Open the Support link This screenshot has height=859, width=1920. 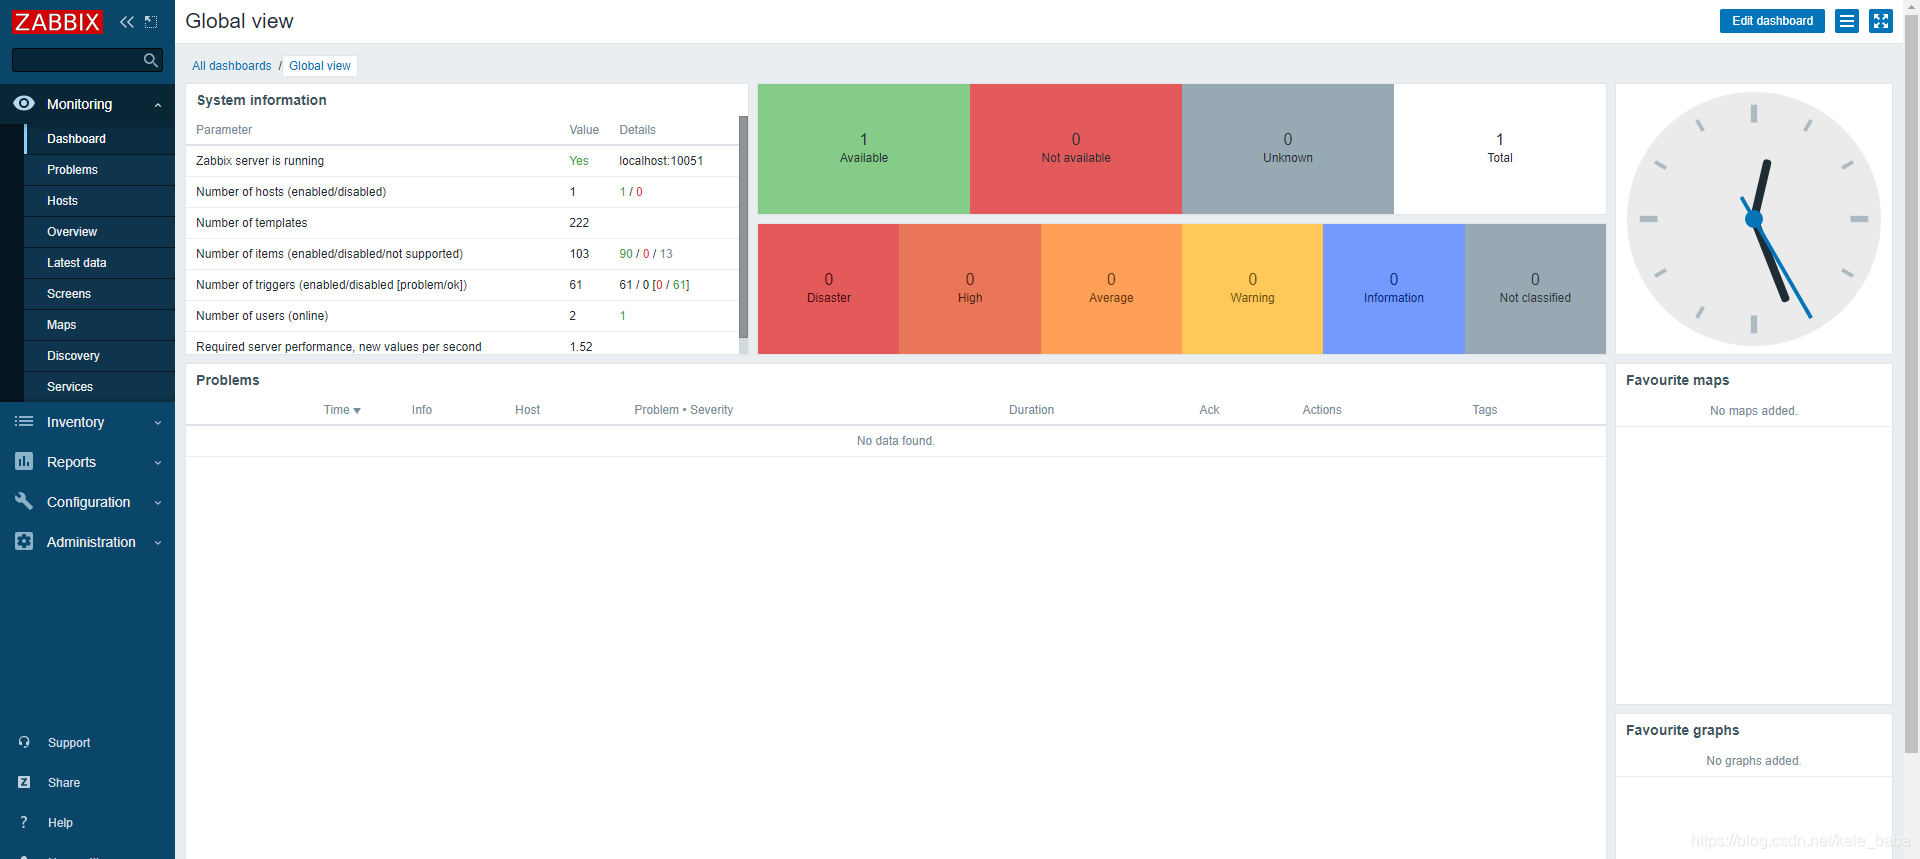69,743
